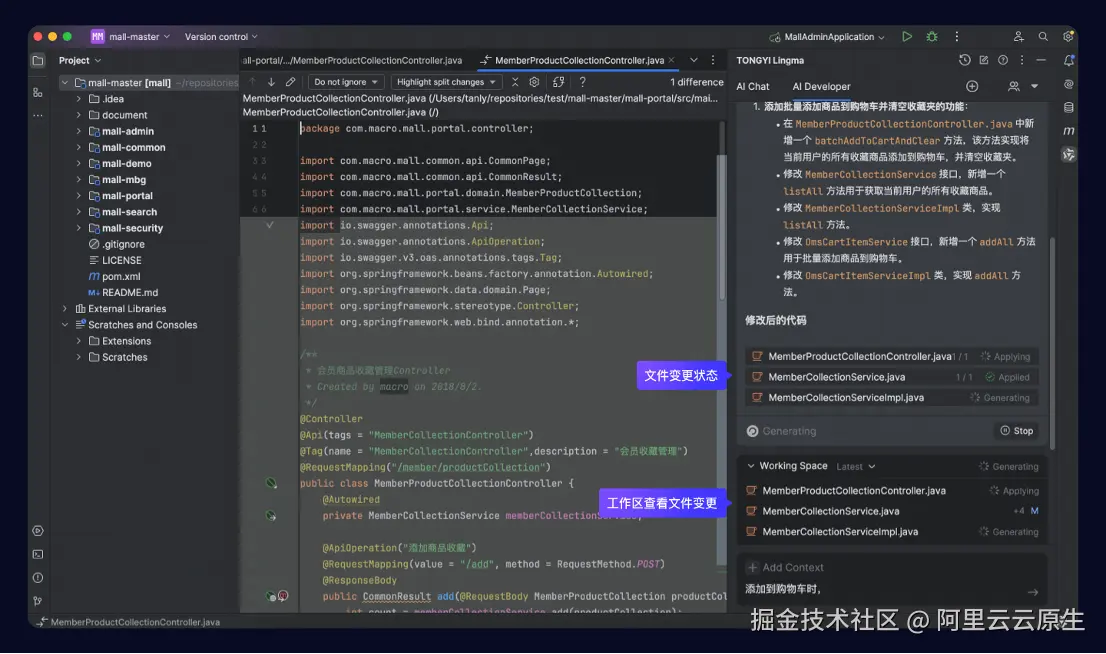Expand the mall-admin module
The height and width of the screenshot is (654, 1106).
pyautogui.click(x=78, y=131)
